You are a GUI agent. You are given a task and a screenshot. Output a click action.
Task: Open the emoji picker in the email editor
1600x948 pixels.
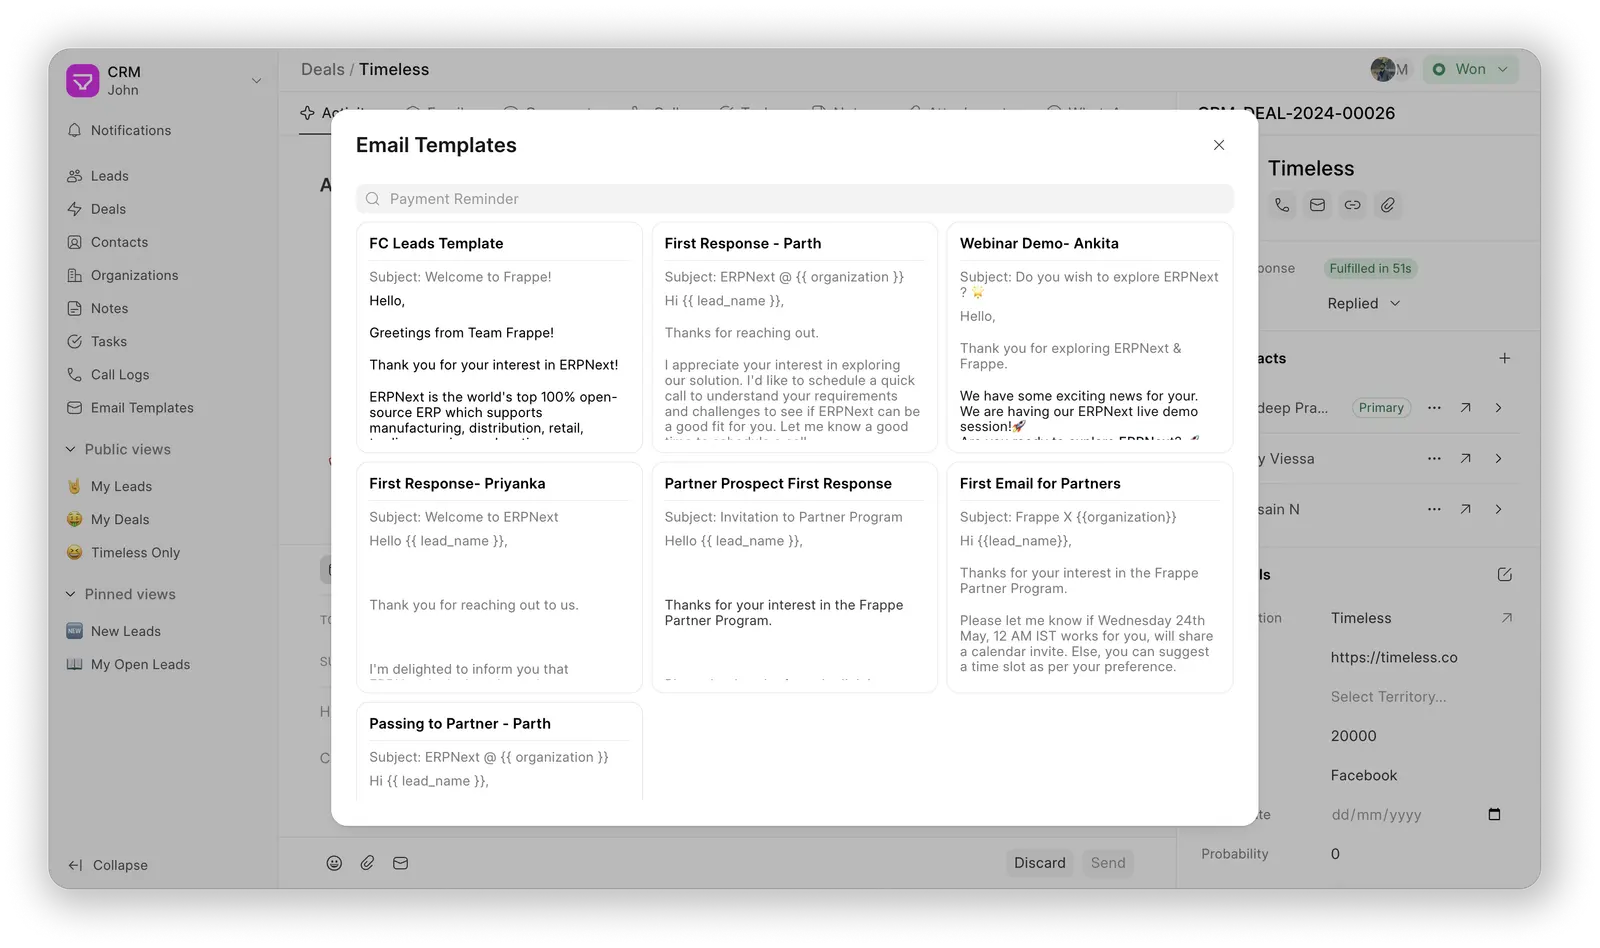click(334, 863)
